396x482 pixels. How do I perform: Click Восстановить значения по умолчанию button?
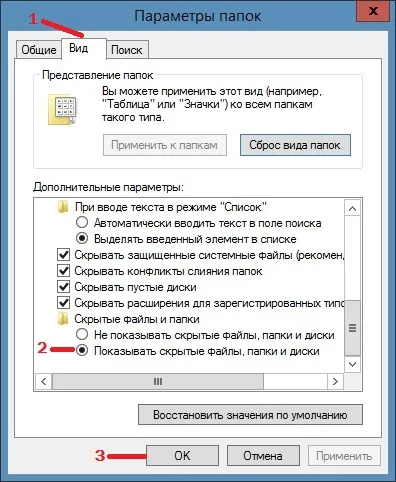point(250,415)
